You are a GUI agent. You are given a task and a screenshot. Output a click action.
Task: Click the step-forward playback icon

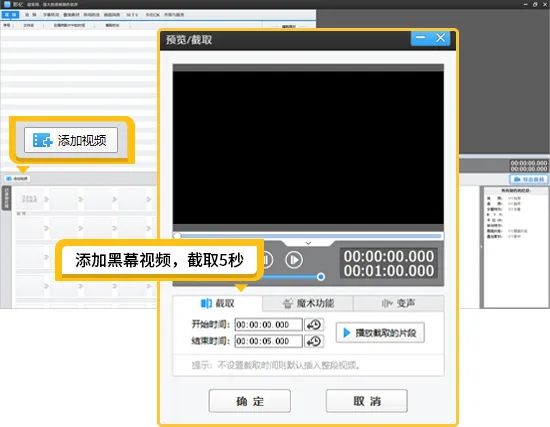click(x=294, y=260)
